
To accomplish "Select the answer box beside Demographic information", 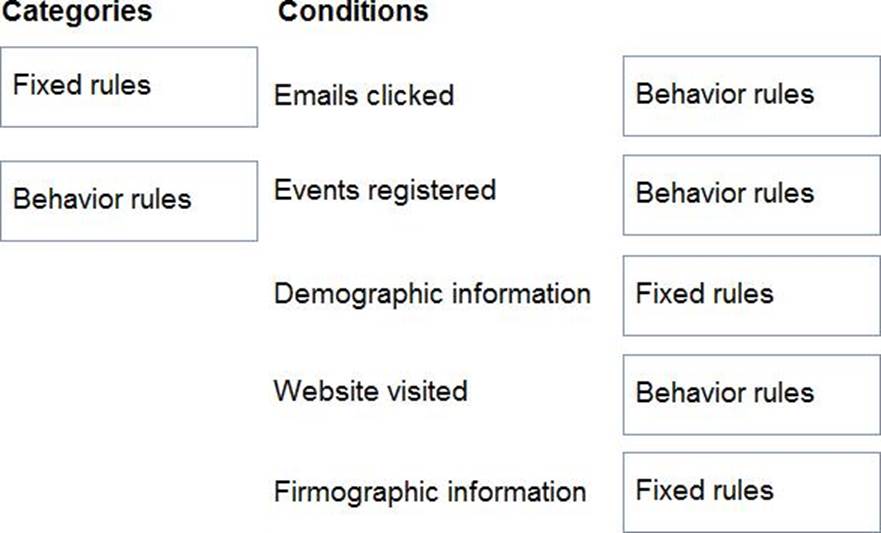I will 751,295.
